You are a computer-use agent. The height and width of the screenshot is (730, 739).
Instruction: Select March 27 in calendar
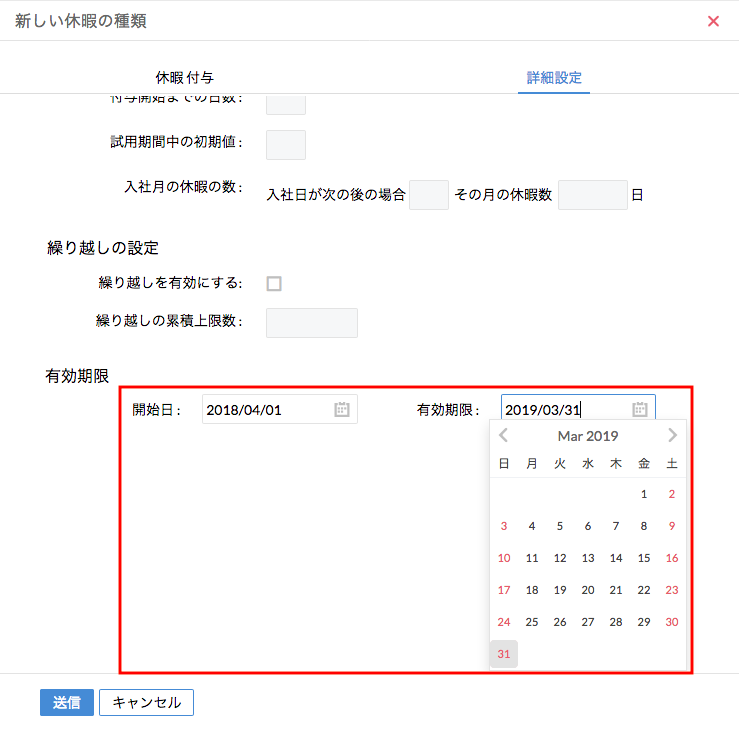(x=588, y=622)
